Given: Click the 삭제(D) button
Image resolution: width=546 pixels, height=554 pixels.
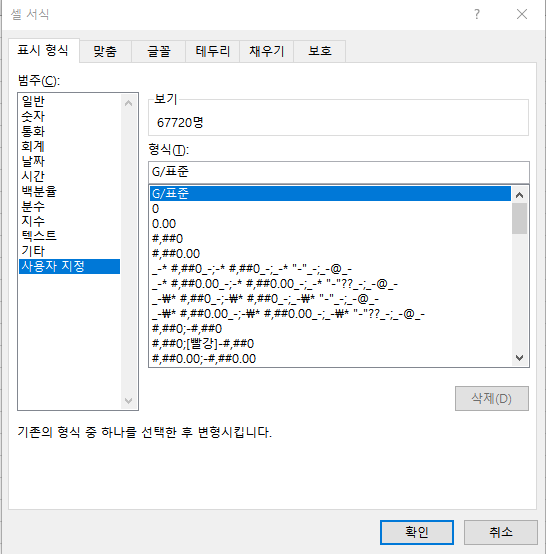Looking at the screenshot, I should pos(492,399).
